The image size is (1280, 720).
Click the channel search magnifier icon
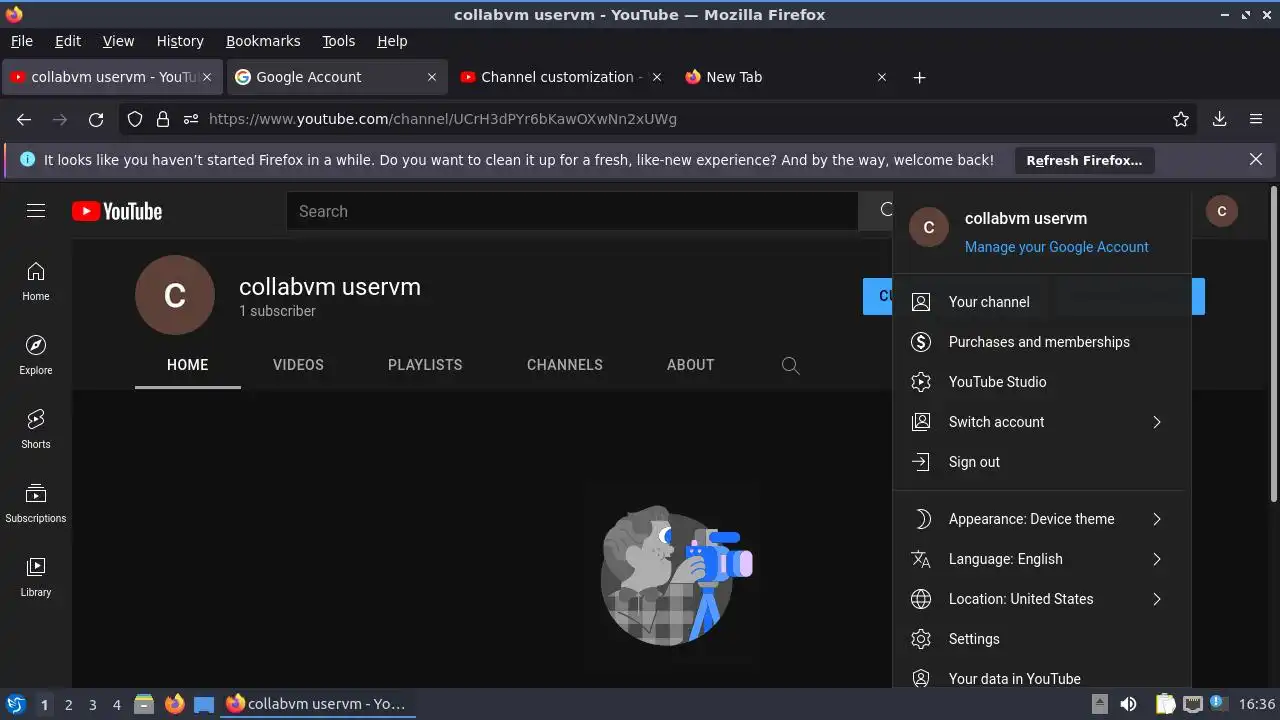(x=790, y=365)
